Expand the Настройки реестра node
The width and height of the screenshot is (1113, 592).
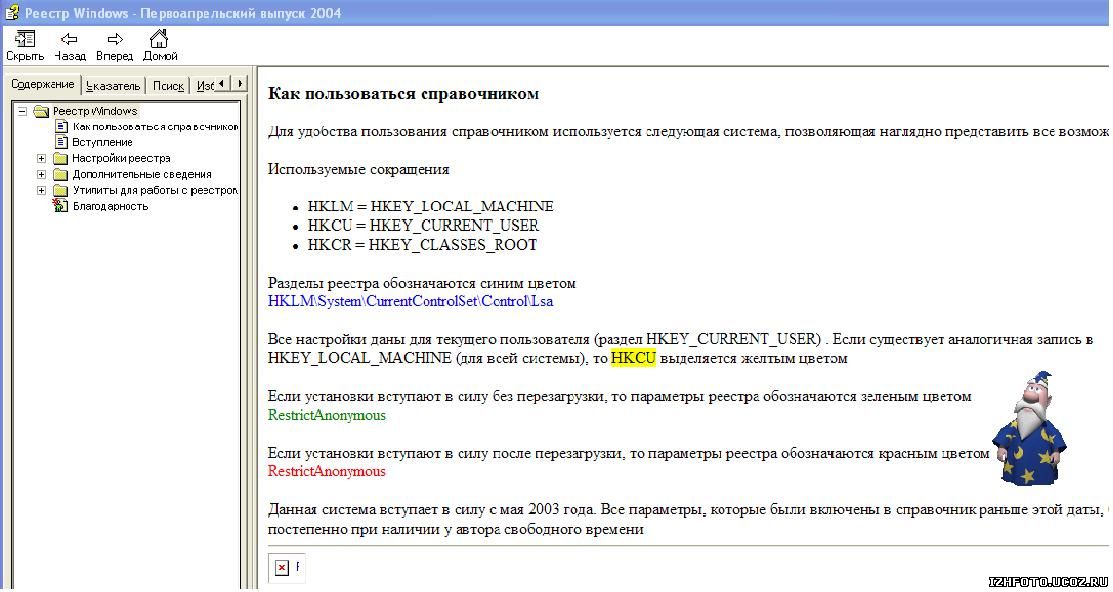coord(42,158)
